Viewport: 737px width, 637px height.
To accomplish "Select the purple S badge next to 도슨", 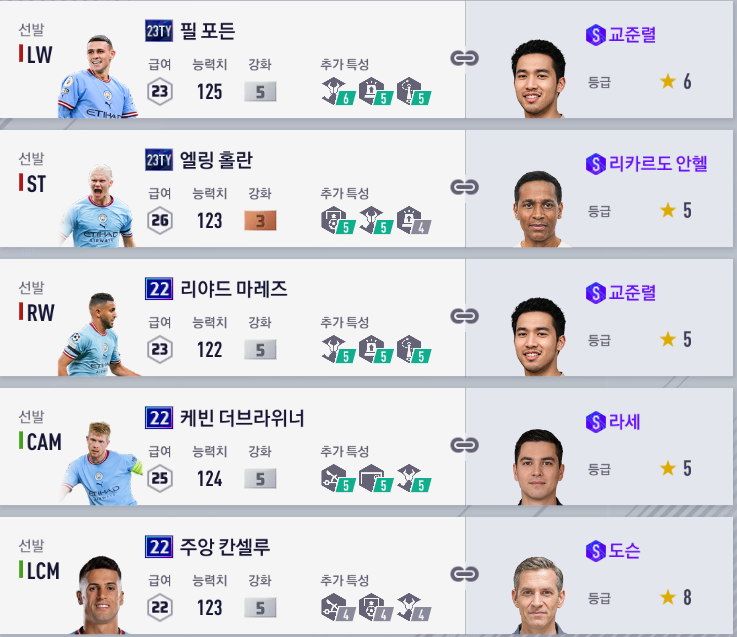I will (x=596, y=550).
